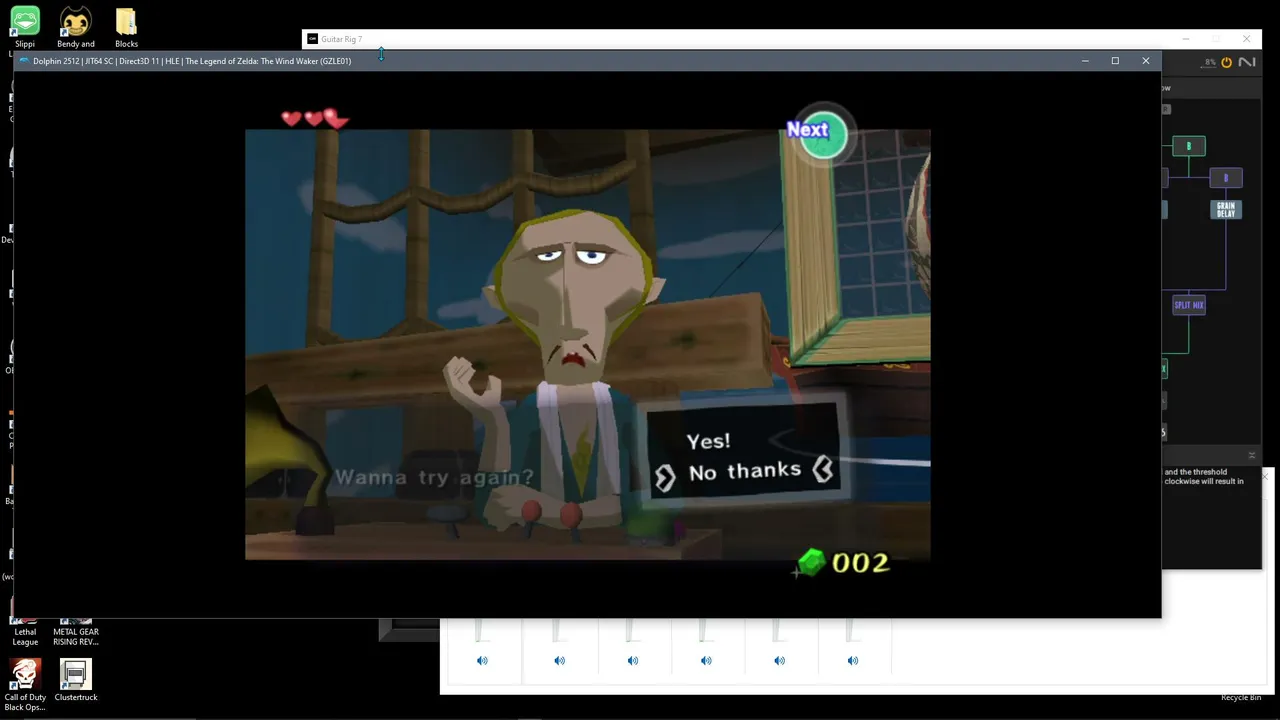Minimize the Dolphin emulator window

[1085, 61]
